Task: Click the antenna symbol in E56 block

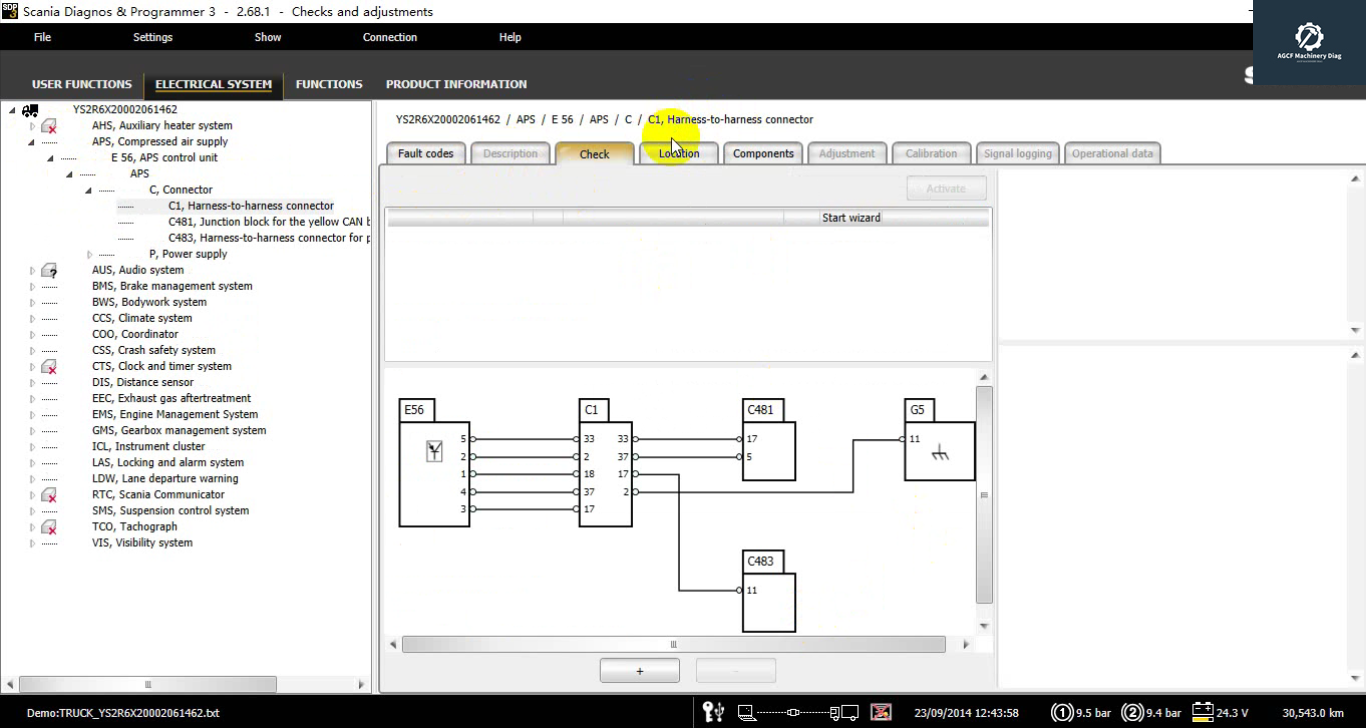Action: coord(434,451)
